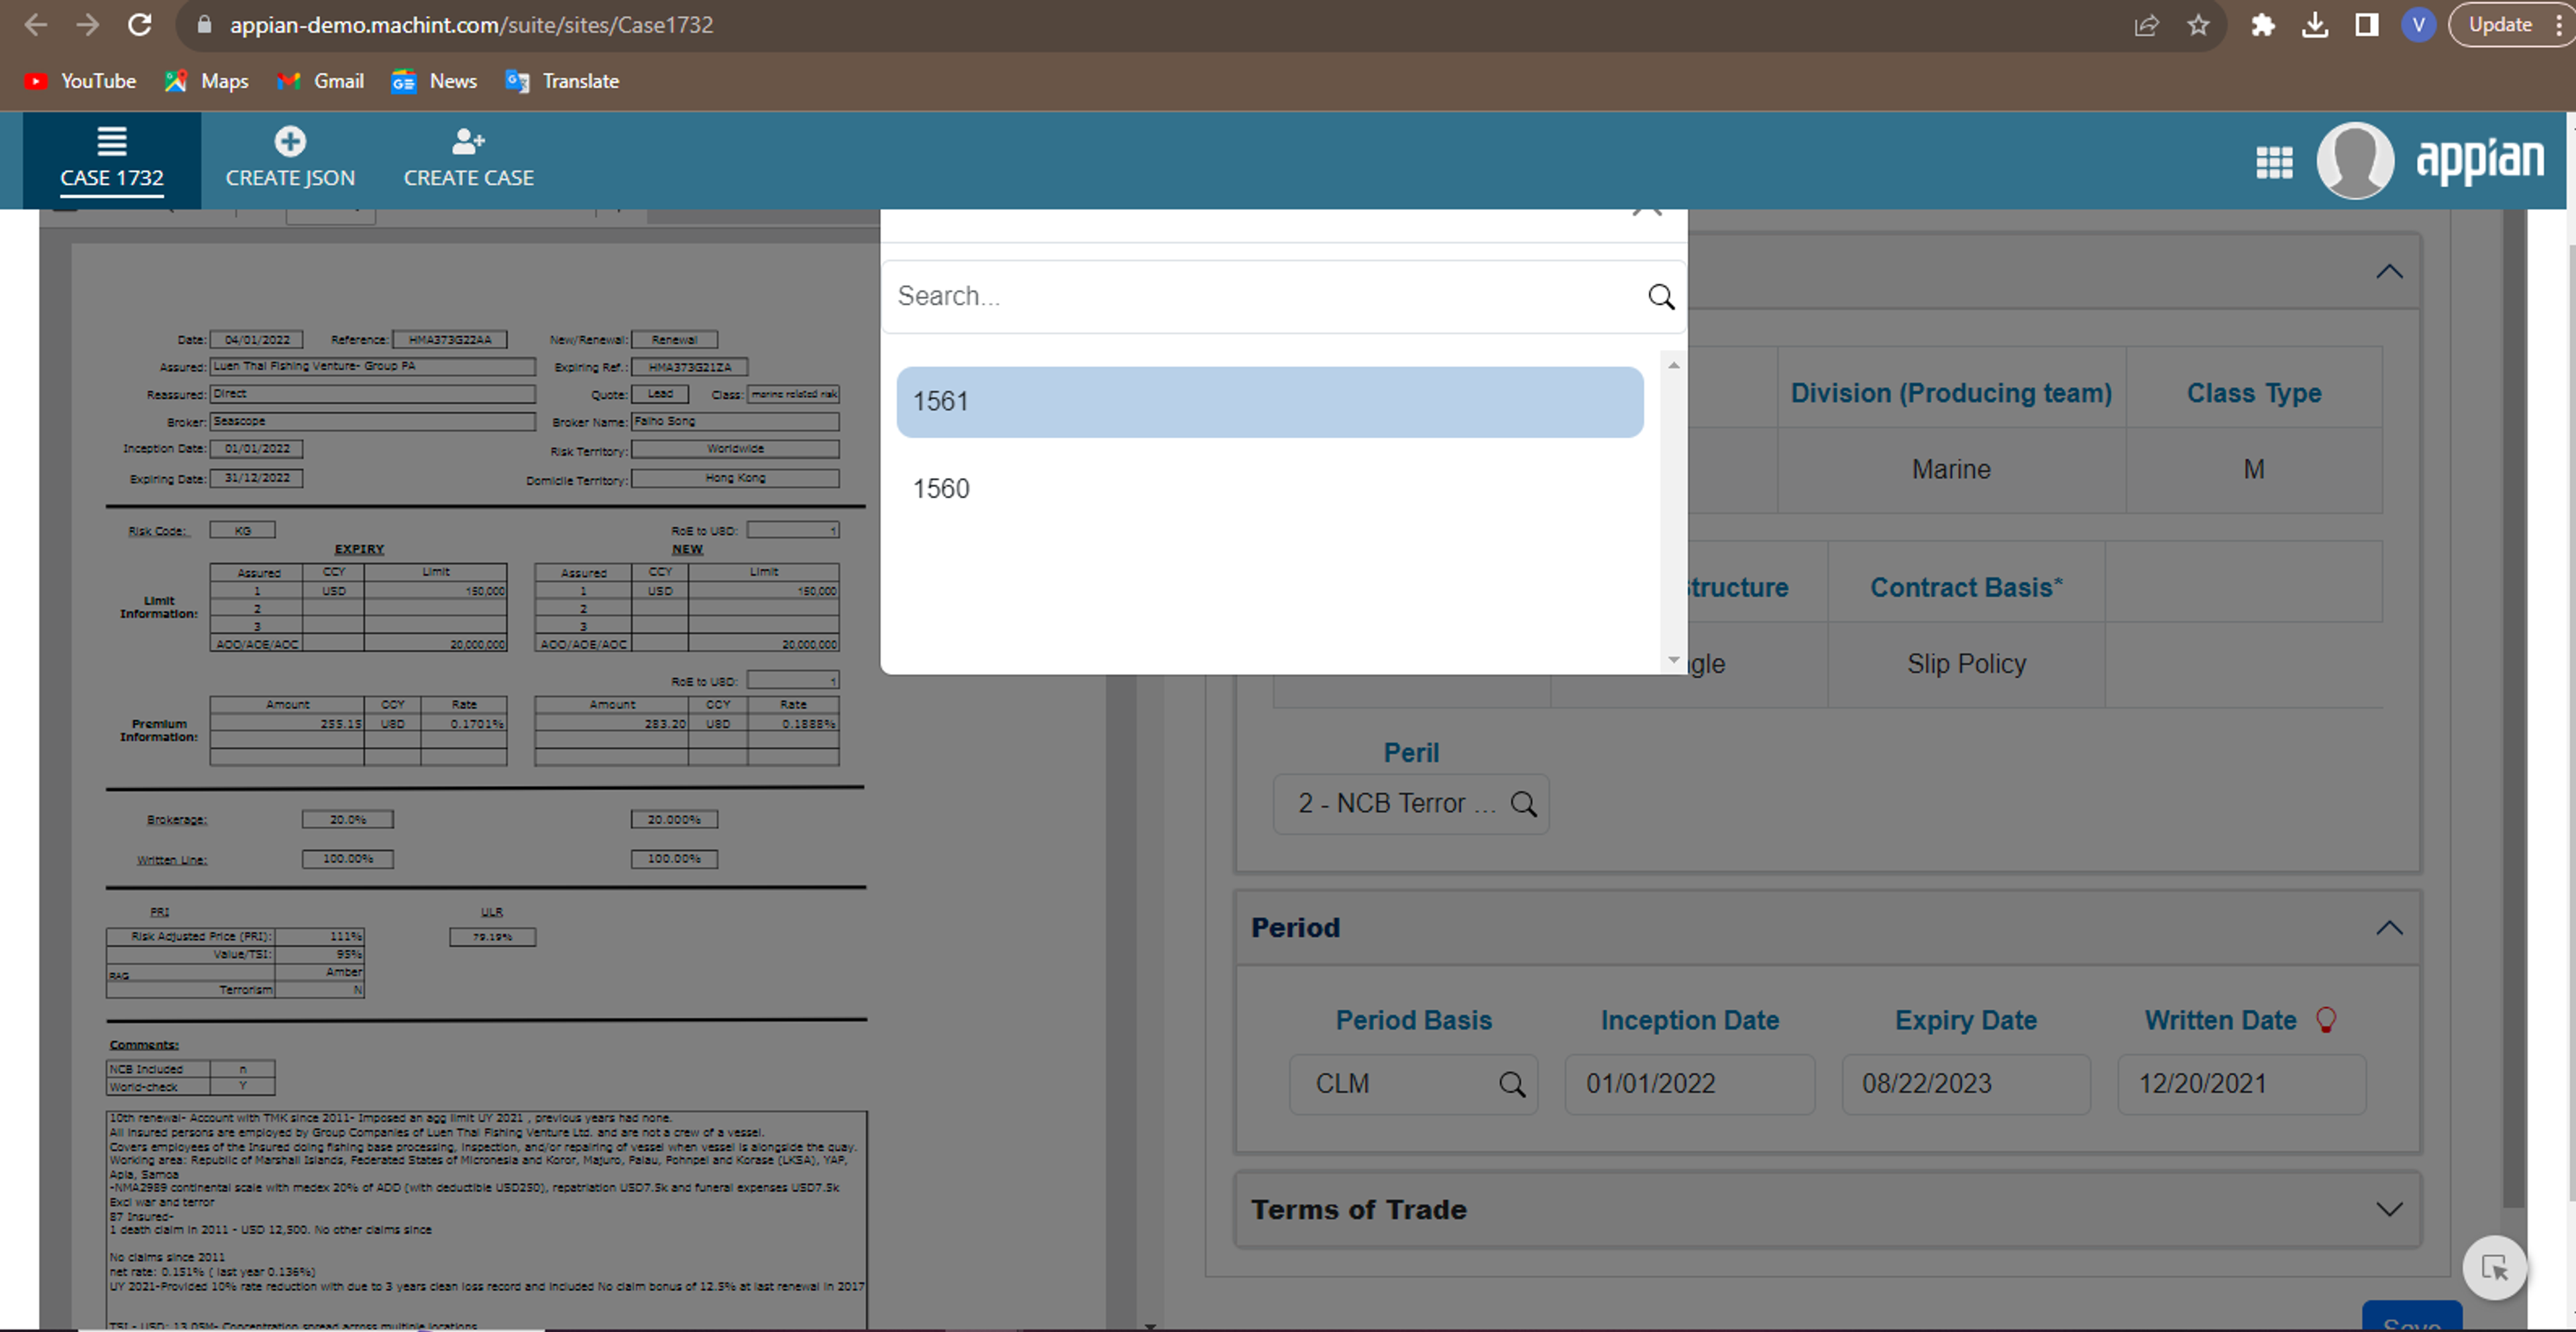Screen dimensions: 2576x1332
Task: Open the Period Basis CLM lookup
Action: [1413, 1084]
